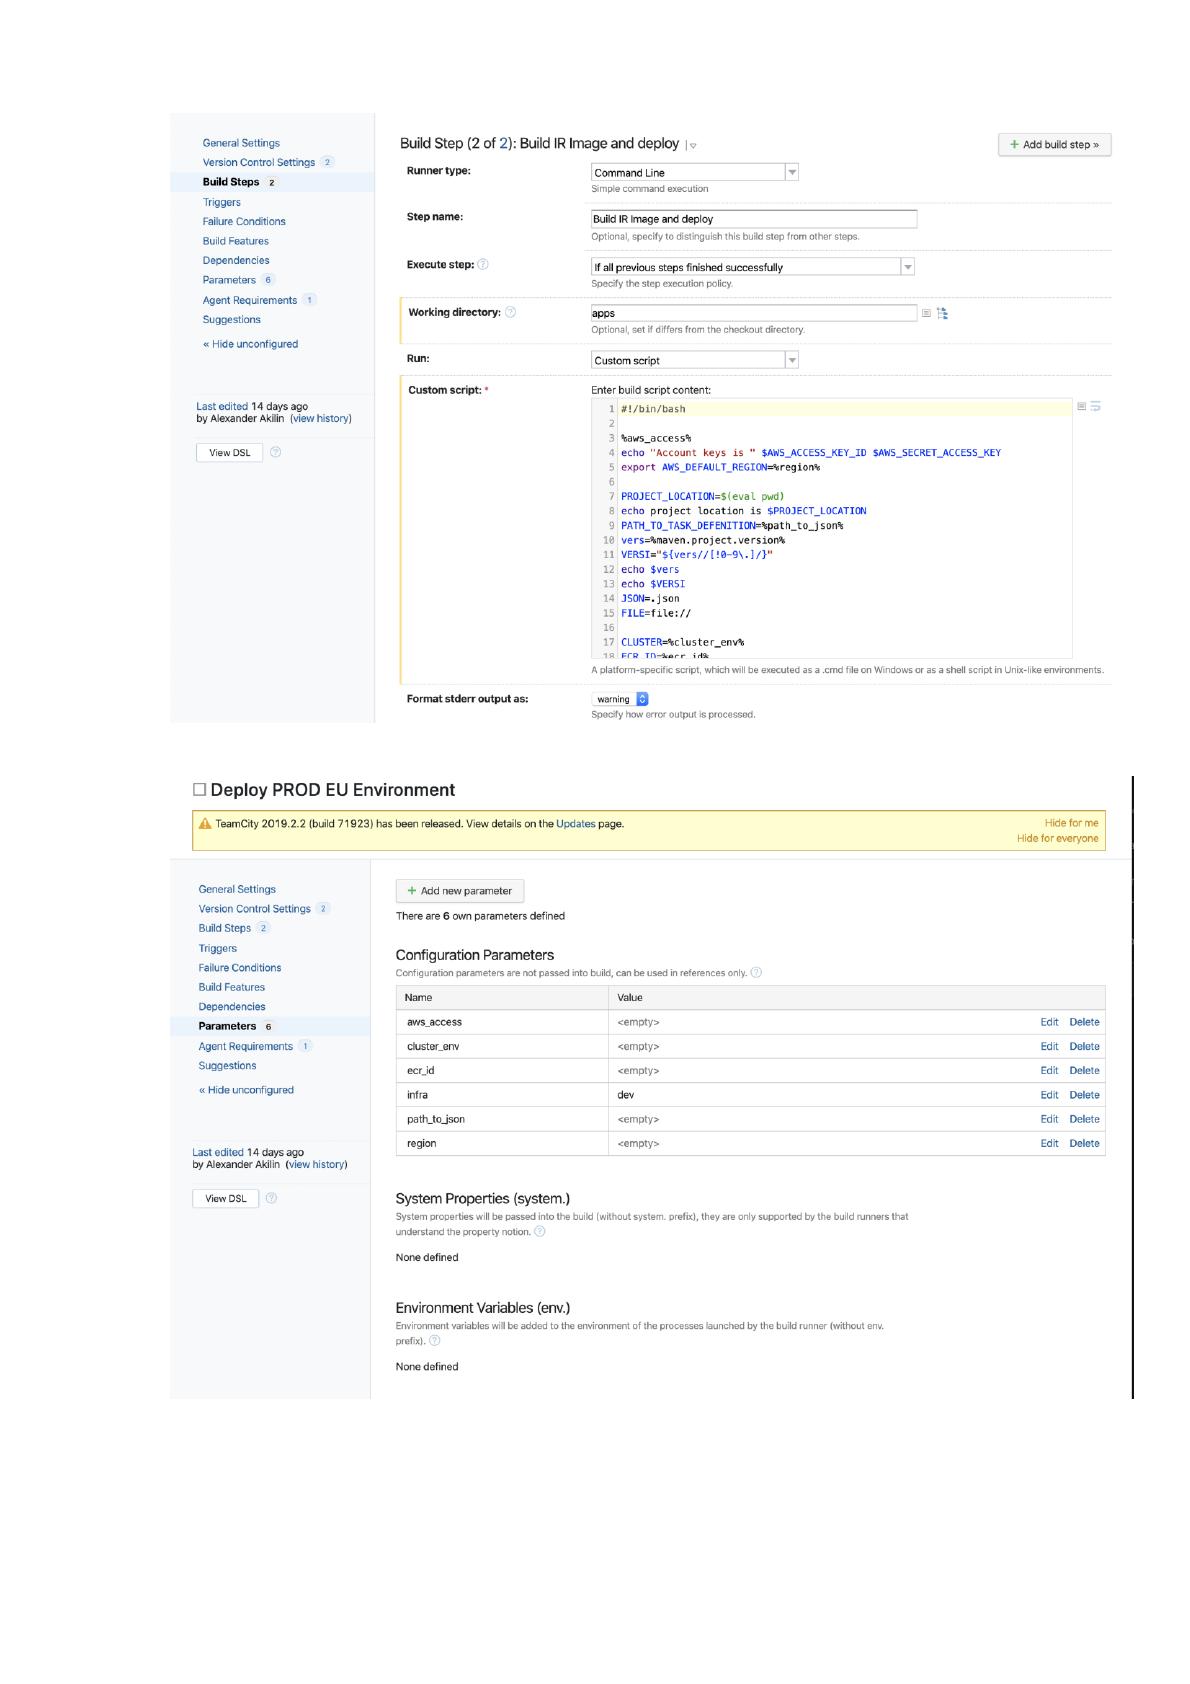
Task: Open the Run Custom script dropdown
Action: pos(695,360)
